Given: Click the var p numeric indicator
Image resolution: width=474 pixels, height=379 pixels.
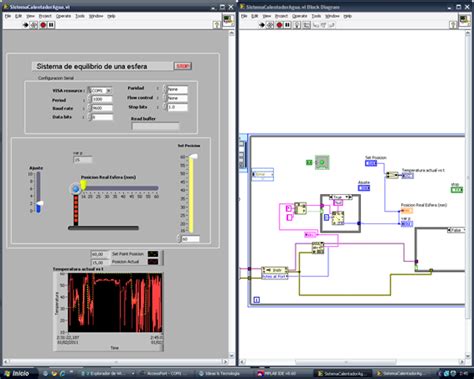Looking at the screenshot, I should tap(83, 160).
